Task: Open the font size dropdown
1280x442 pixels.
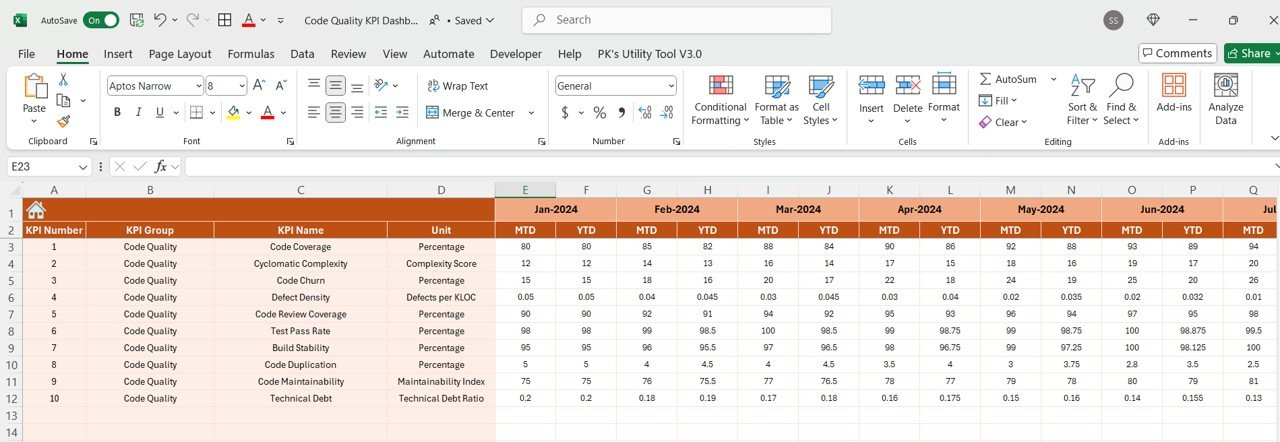Action: coord(240,86)
